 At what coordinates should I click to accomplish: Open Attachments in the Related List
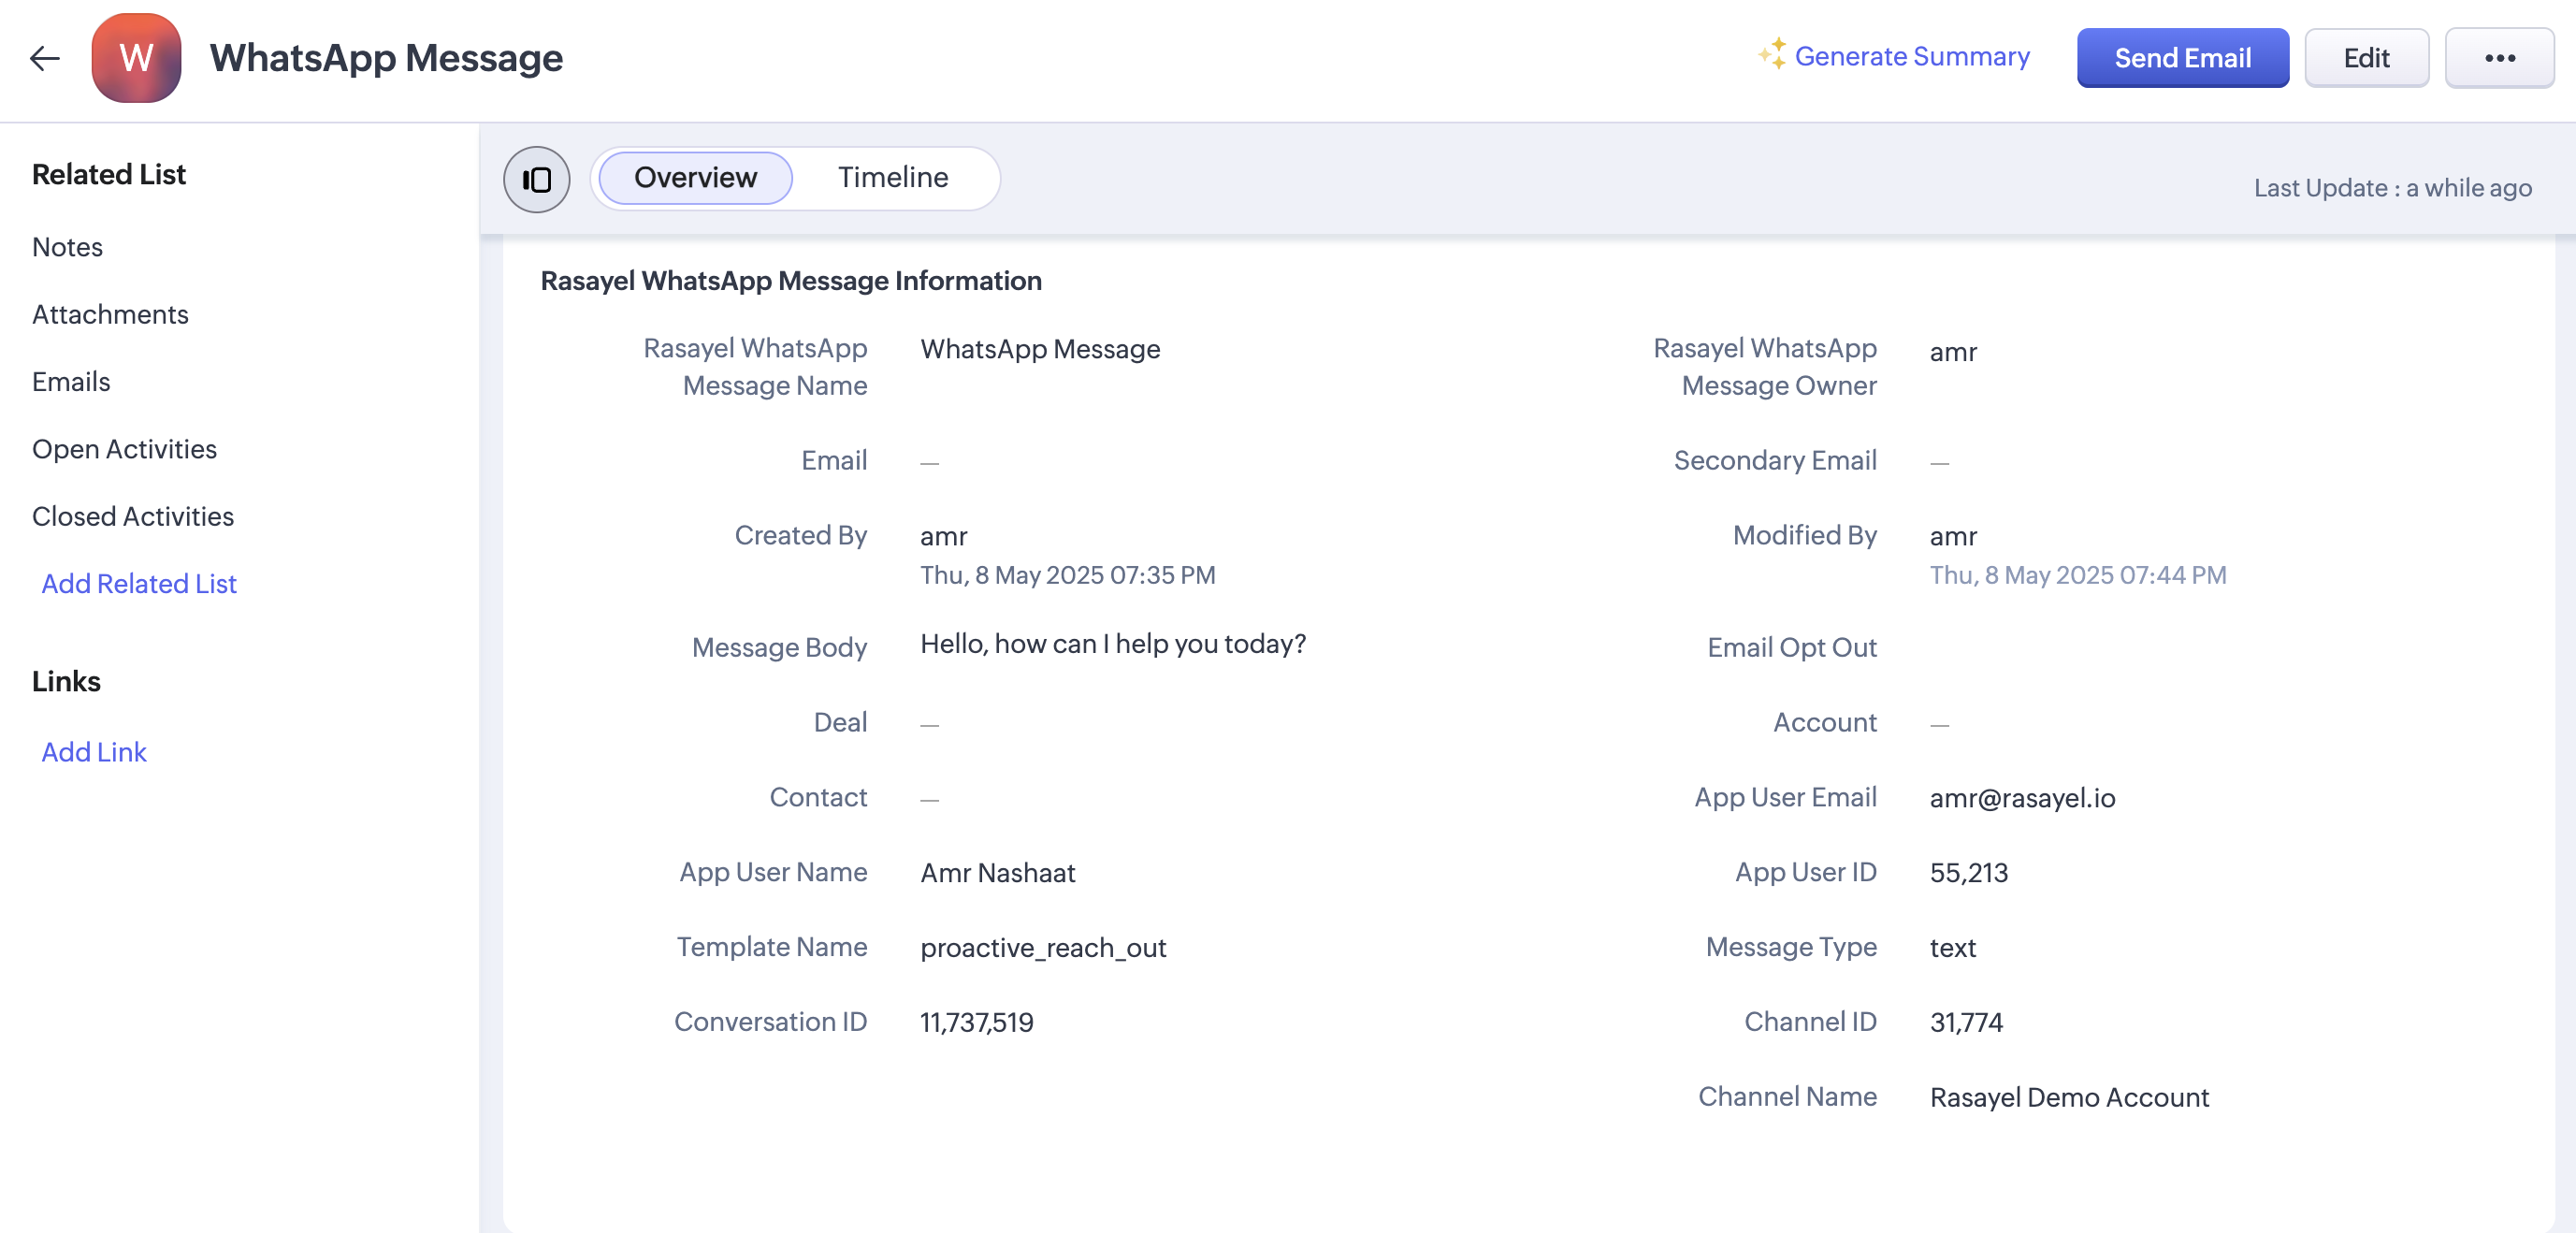[110, 314]
